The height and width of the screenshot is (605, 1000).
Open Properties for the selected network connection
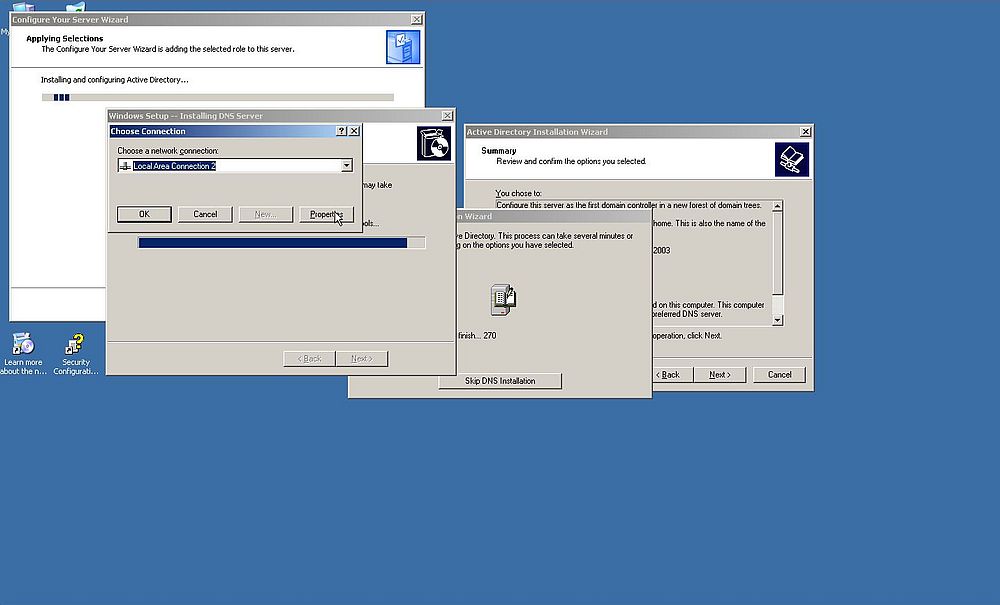(x=326, y=214)
